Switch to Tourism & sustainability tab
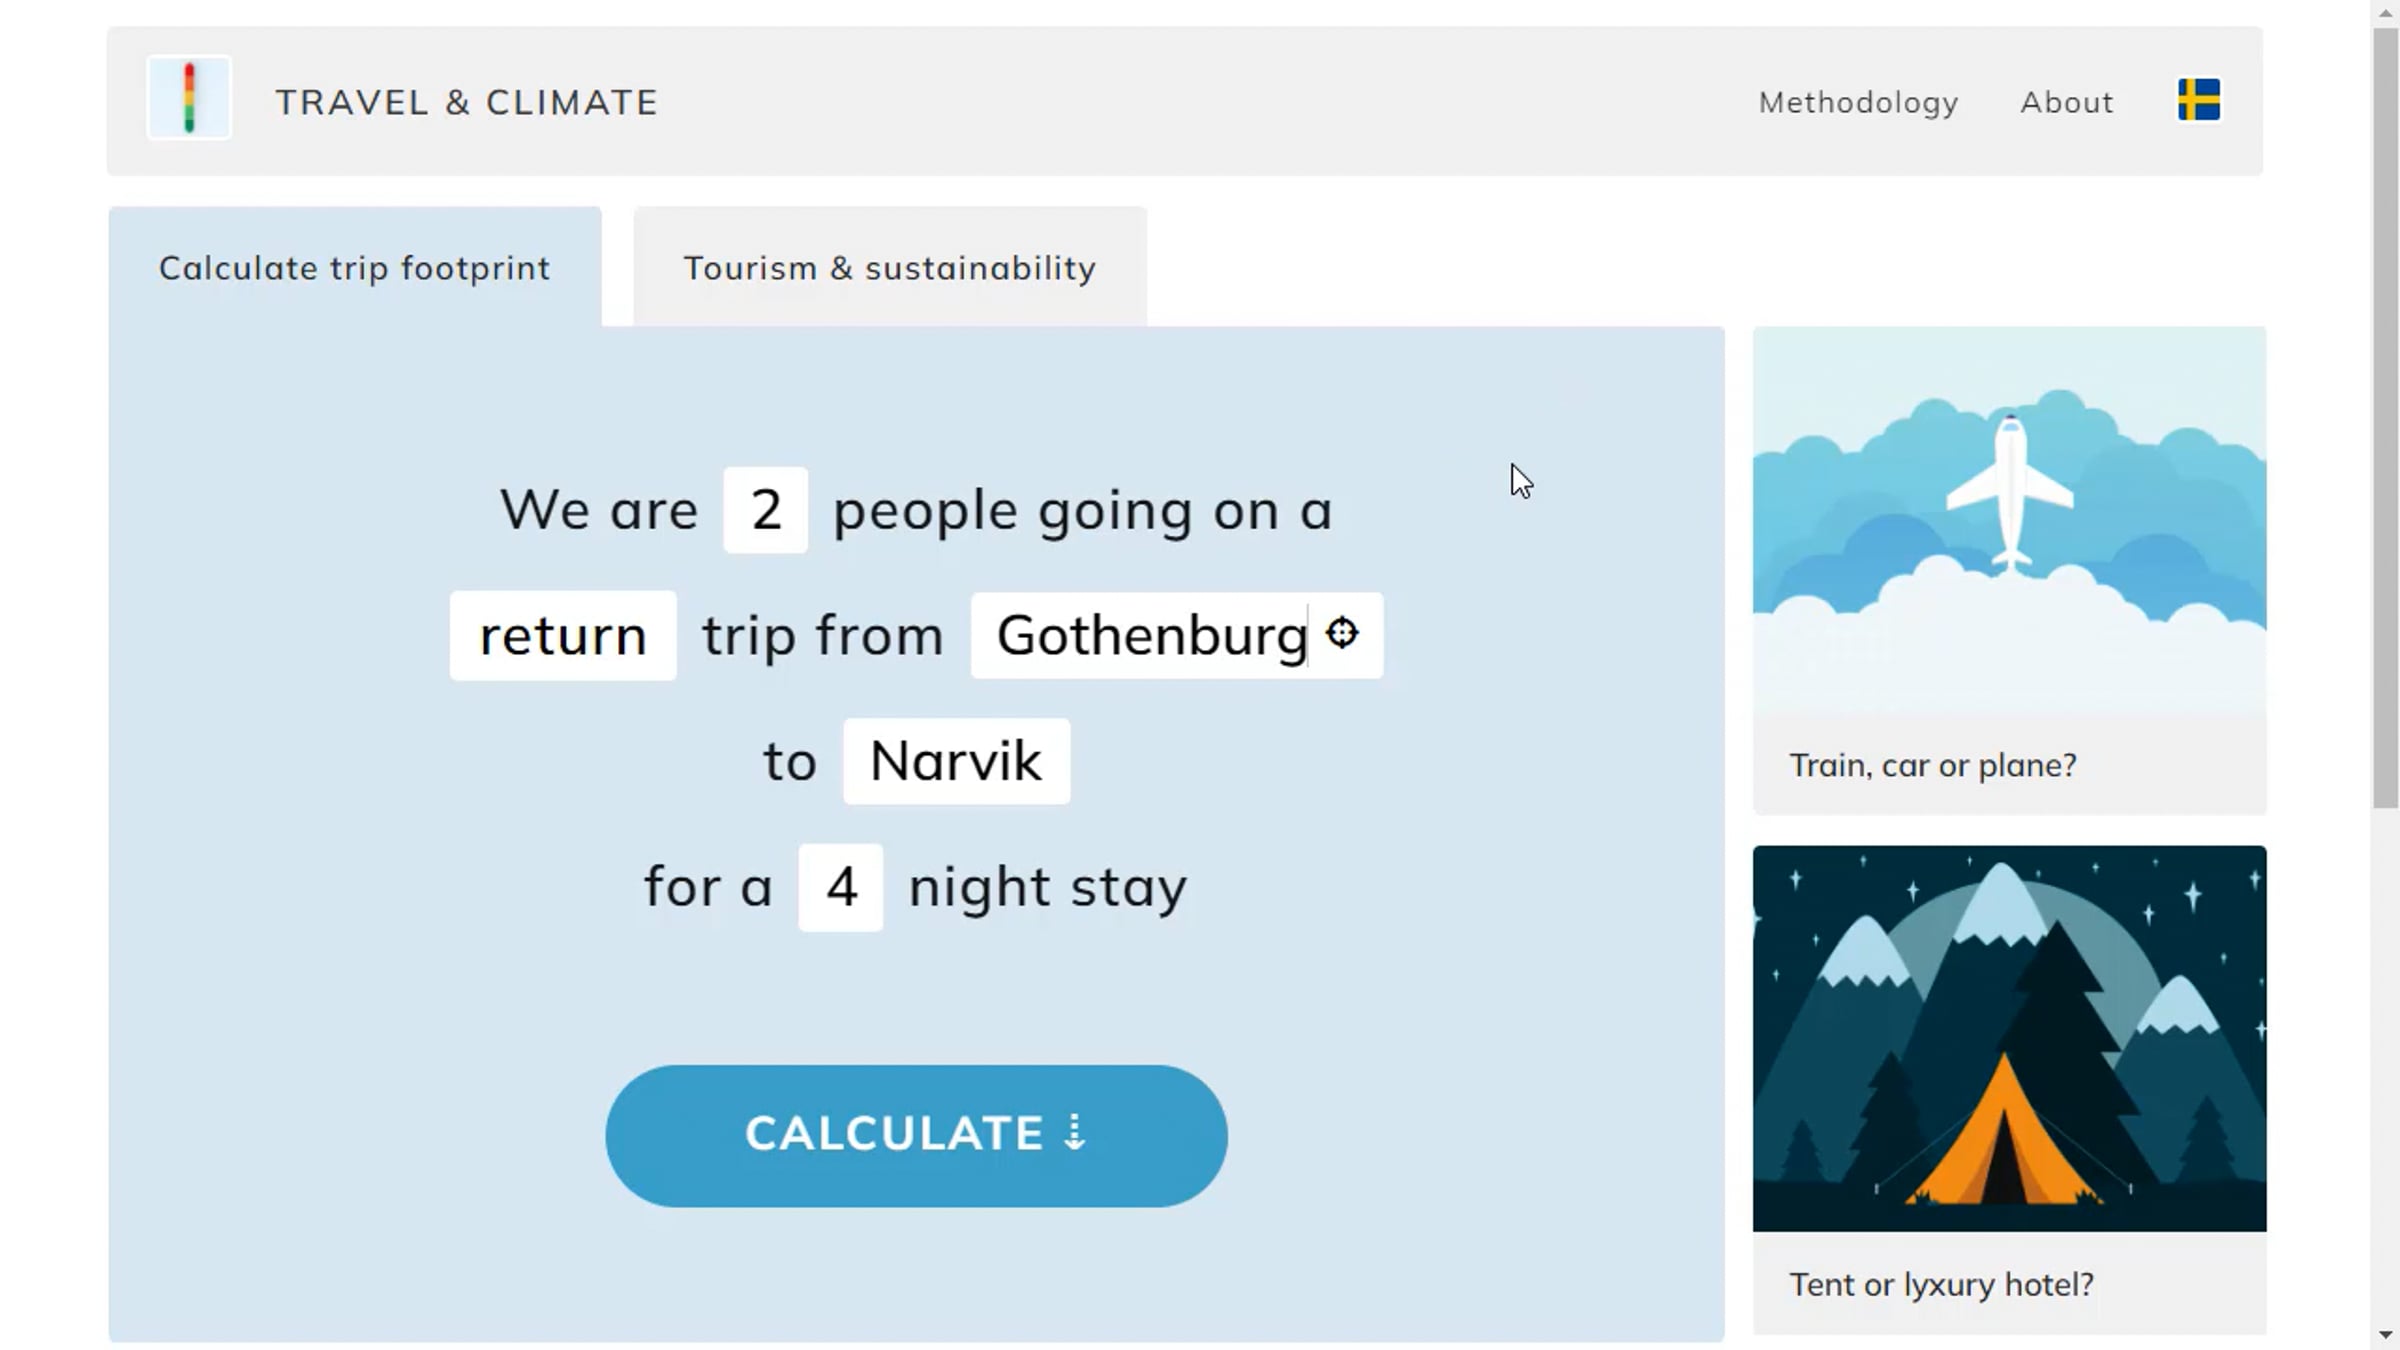 pos(889,268)
